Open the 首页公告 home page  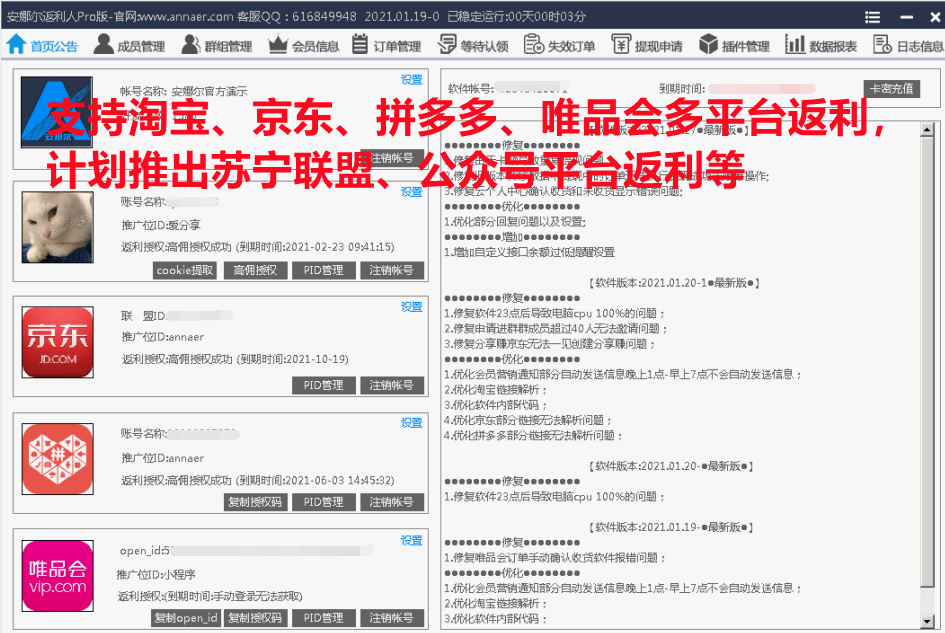[x=42, y=45]
